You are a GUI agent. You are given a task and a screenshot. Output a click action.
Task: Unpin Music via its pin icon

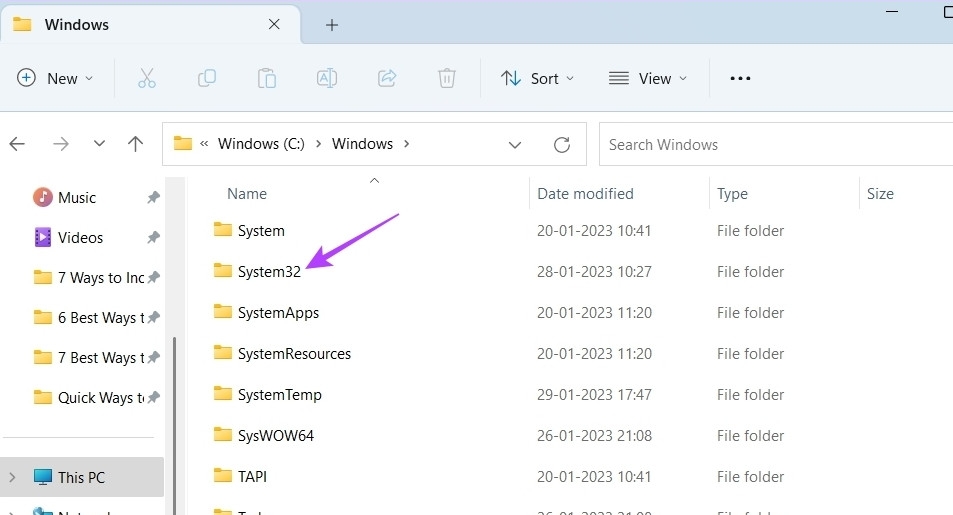tap(153, 197)
